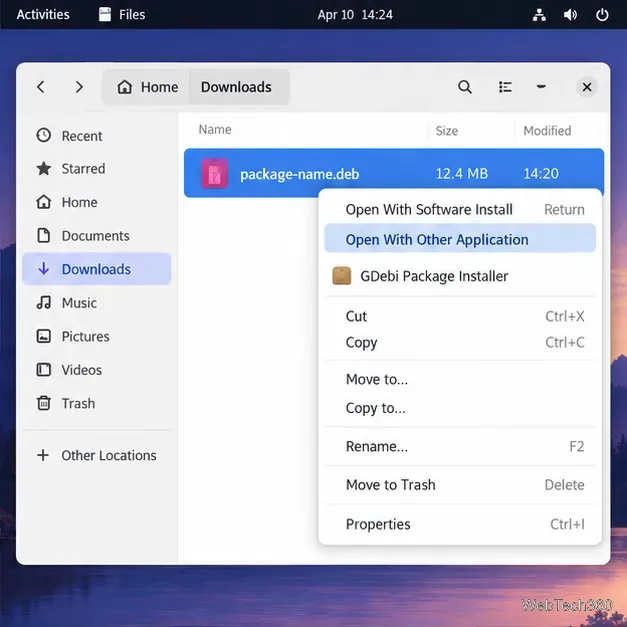Click the Music note icon

(44, 303)
